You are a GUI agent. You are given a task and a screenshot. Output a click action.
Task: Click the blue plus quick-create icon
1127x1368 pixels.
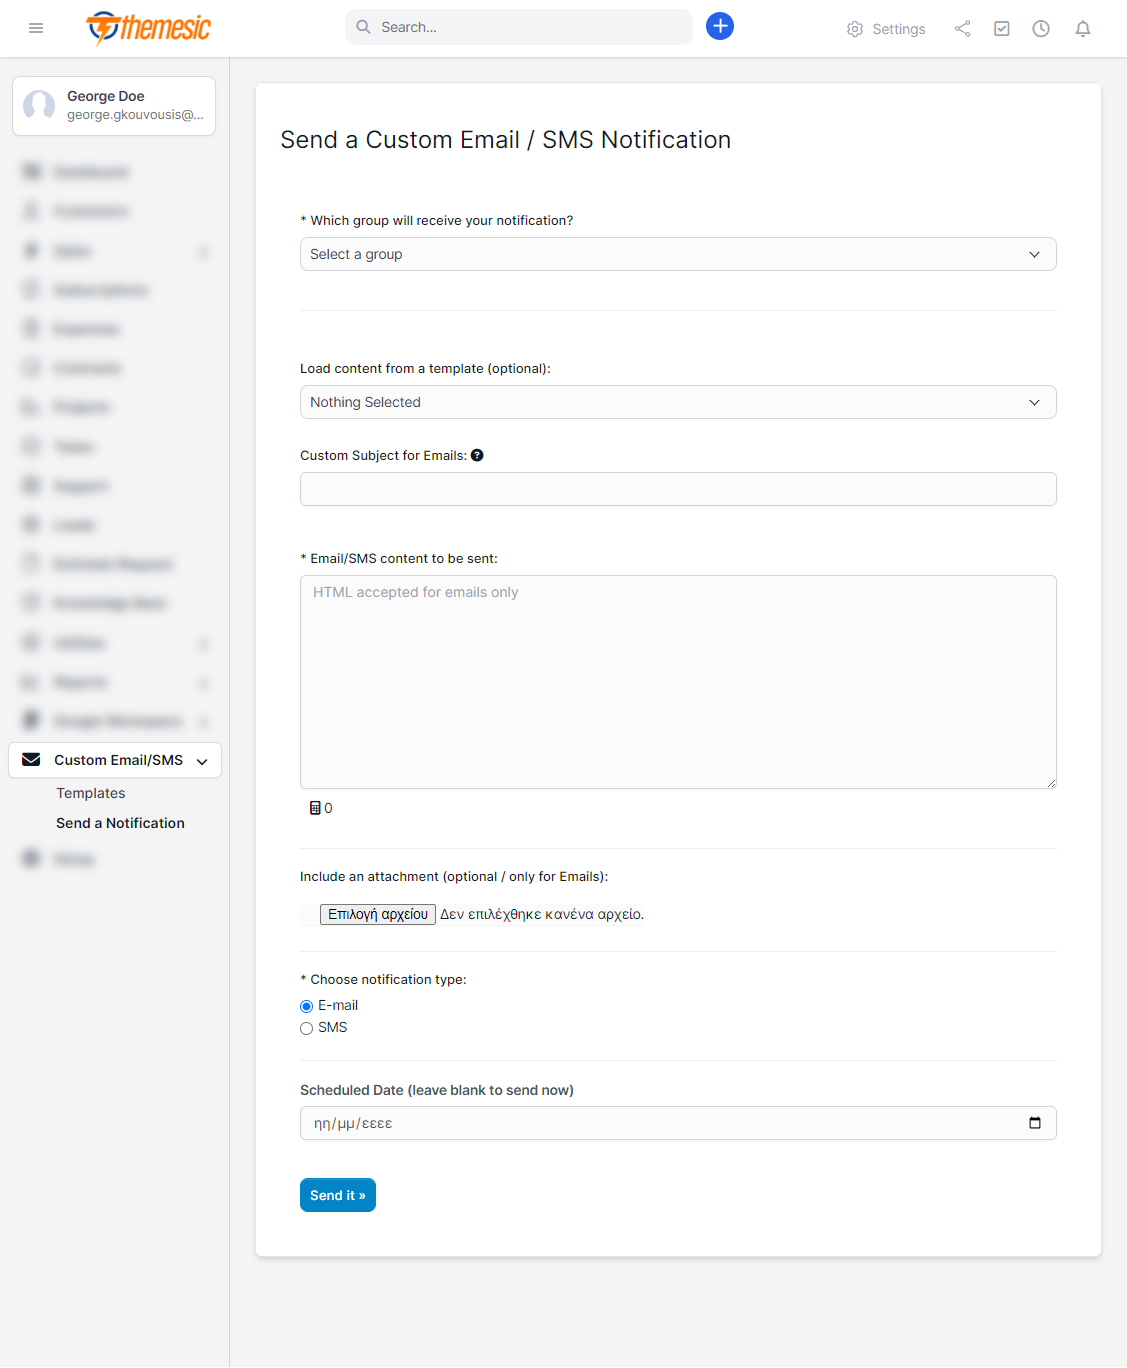pyautogui.click(x=720, y=27)
